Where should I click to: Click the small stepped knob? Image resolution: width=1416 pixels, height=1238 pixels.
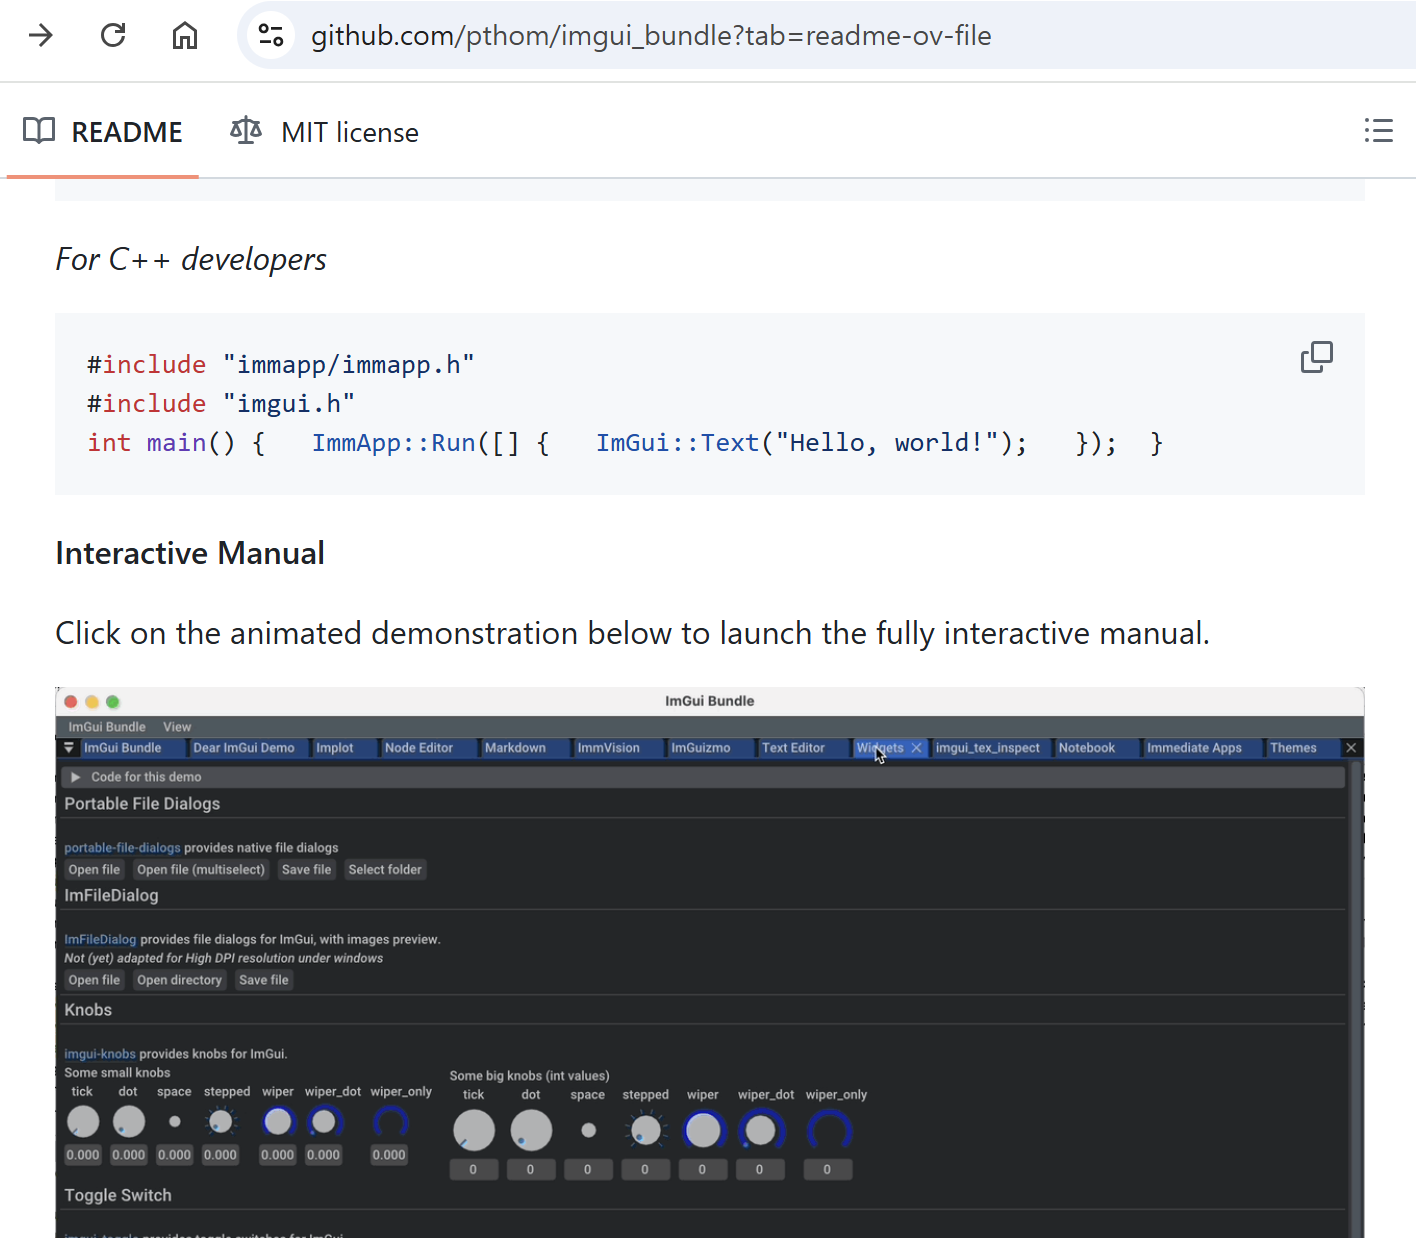coord(221,1122)
